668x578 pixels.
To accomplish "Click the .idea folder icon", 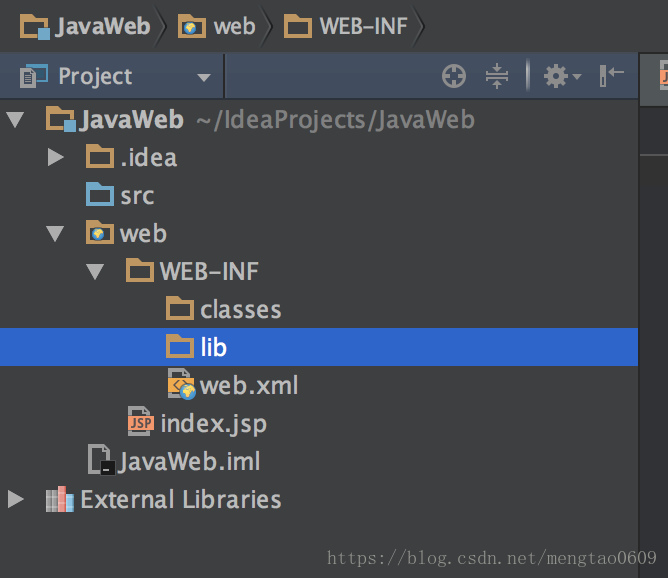I will (100, 156).
